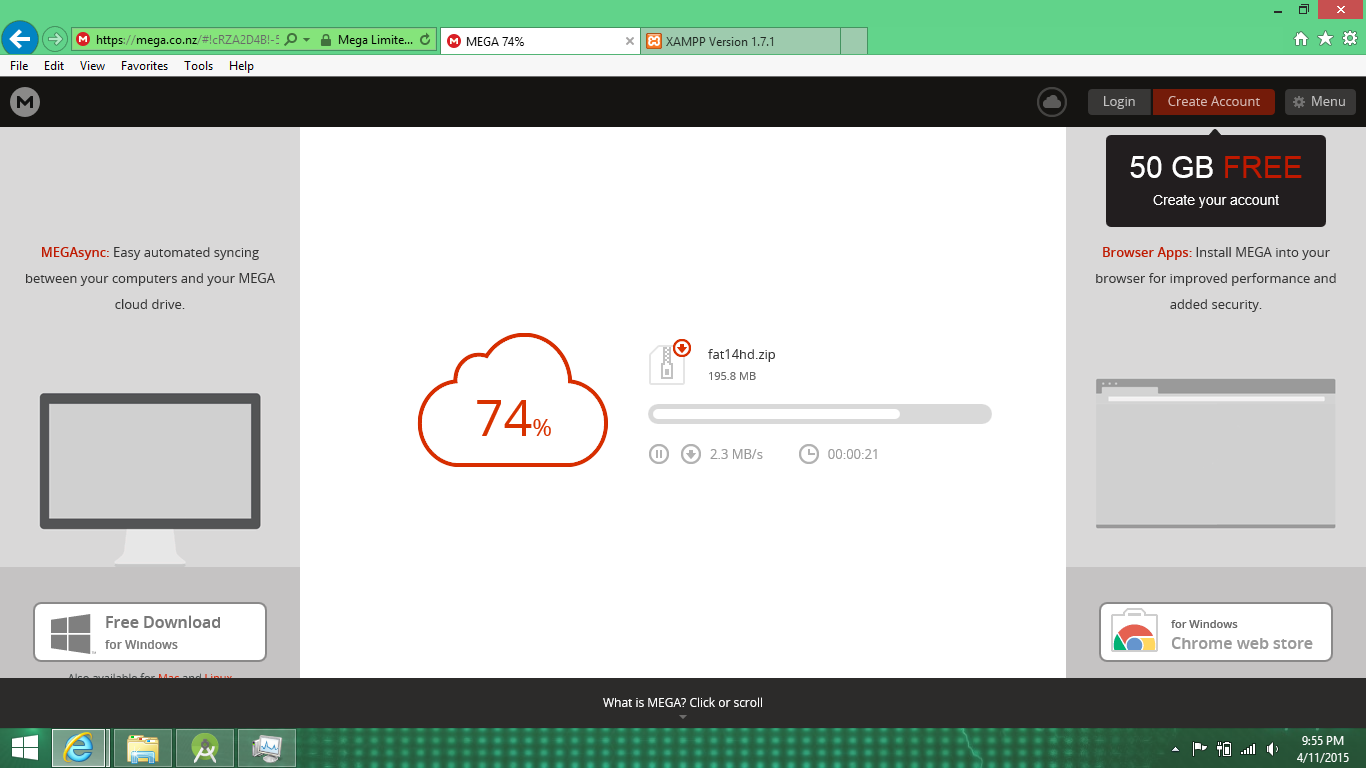The image size is (1366, 768).
Task: Click the Action Center flag icon
Action: click(1200, 749)
